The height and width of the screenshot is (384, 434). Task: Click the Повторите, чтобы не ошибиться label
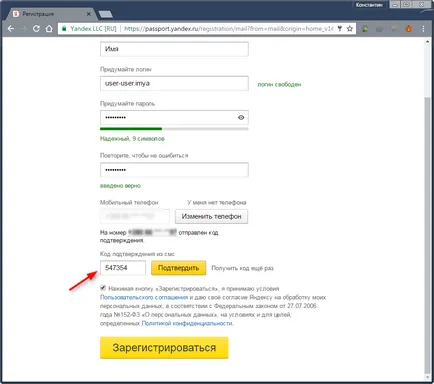[144, 155]
